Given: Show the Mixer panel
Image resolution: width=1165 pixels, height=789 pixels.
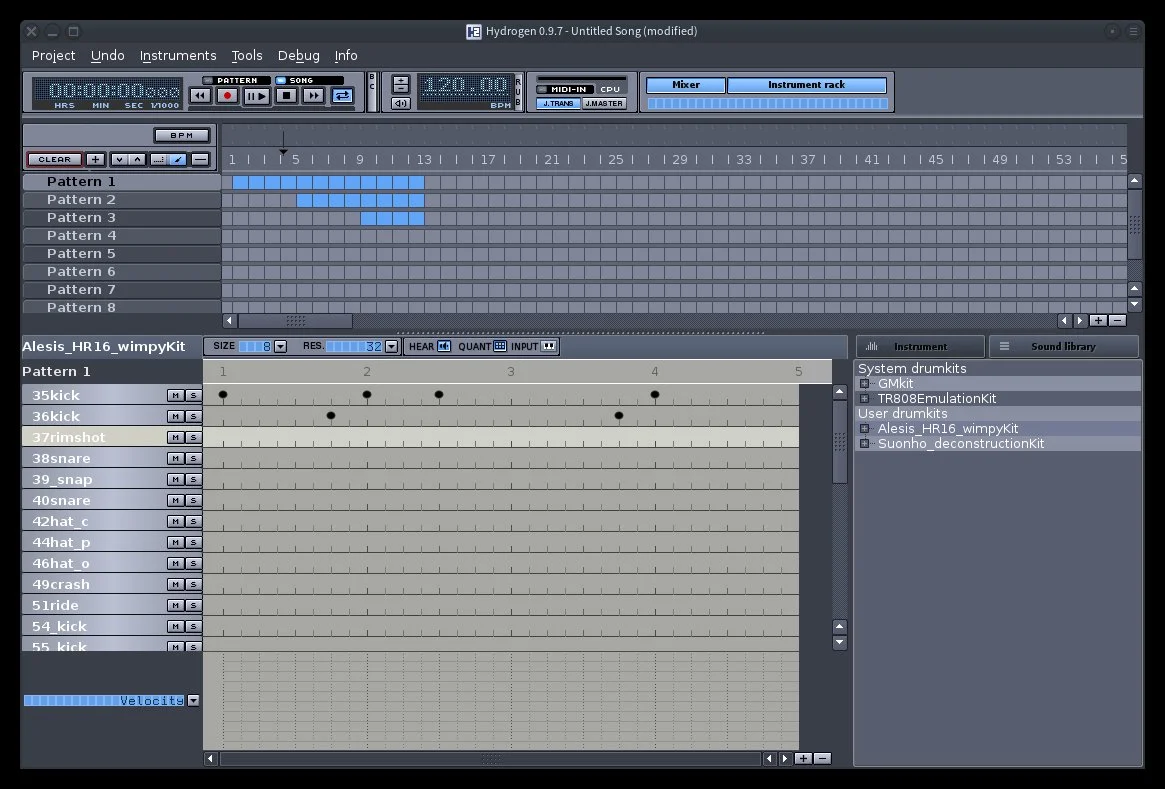Looking at the screenshot, I should tap(686, 85).
